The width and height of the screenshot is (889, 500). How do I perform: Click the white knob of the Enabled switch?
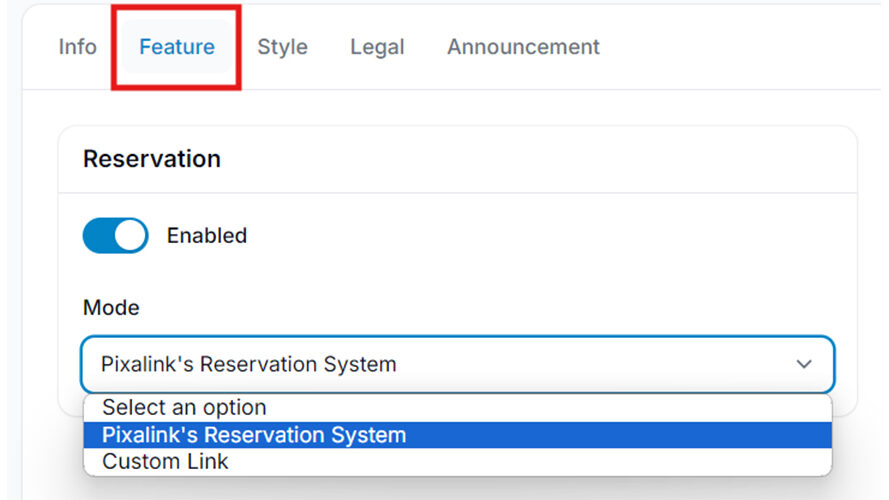coord(130,235)
